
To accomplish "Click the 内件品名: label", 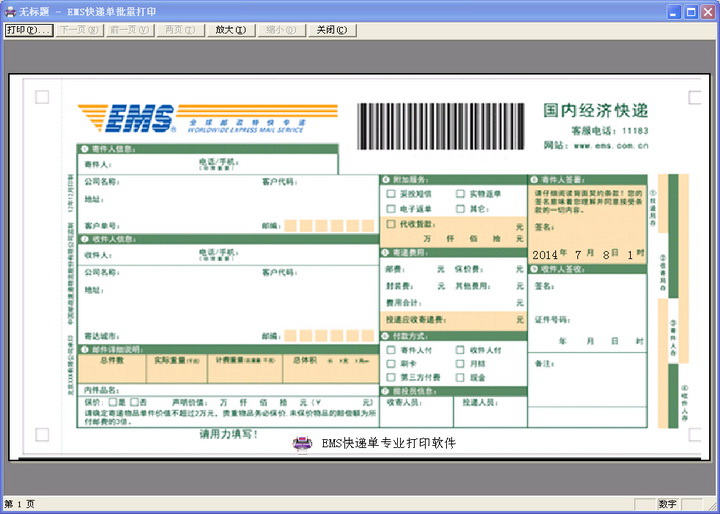I will (x=102, y=390).
